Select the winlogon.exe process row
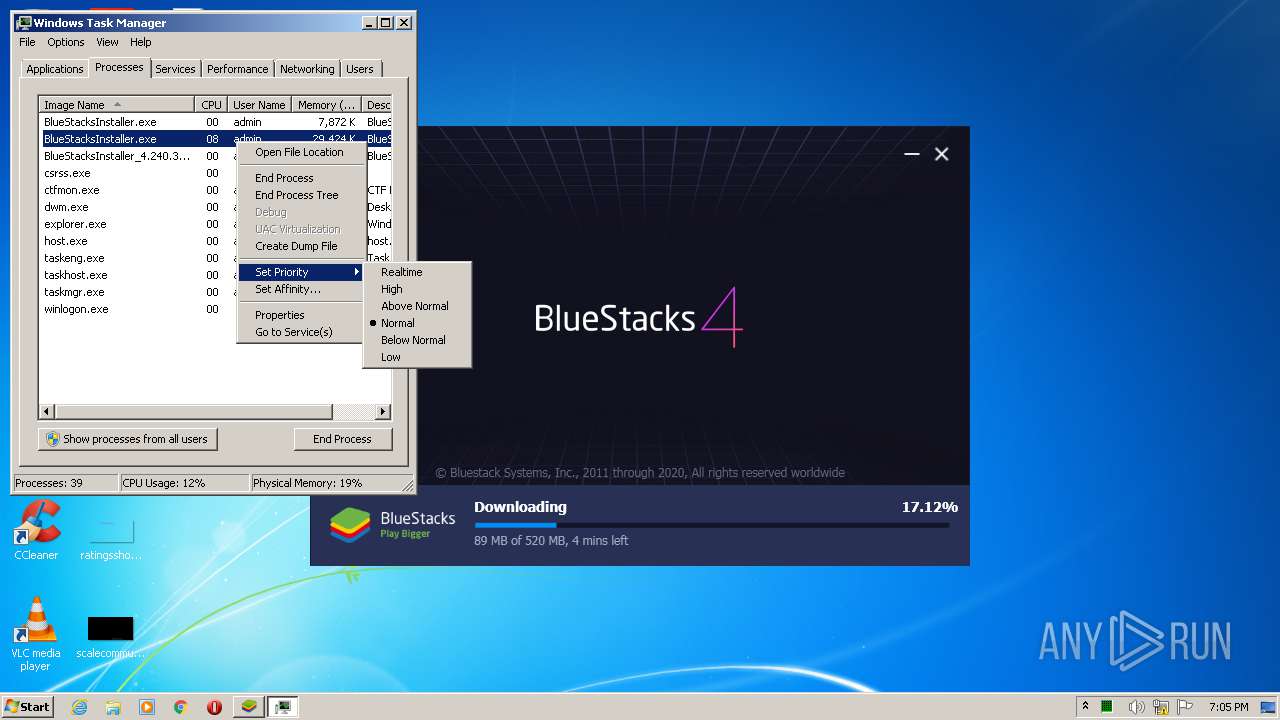 point(138,309)
